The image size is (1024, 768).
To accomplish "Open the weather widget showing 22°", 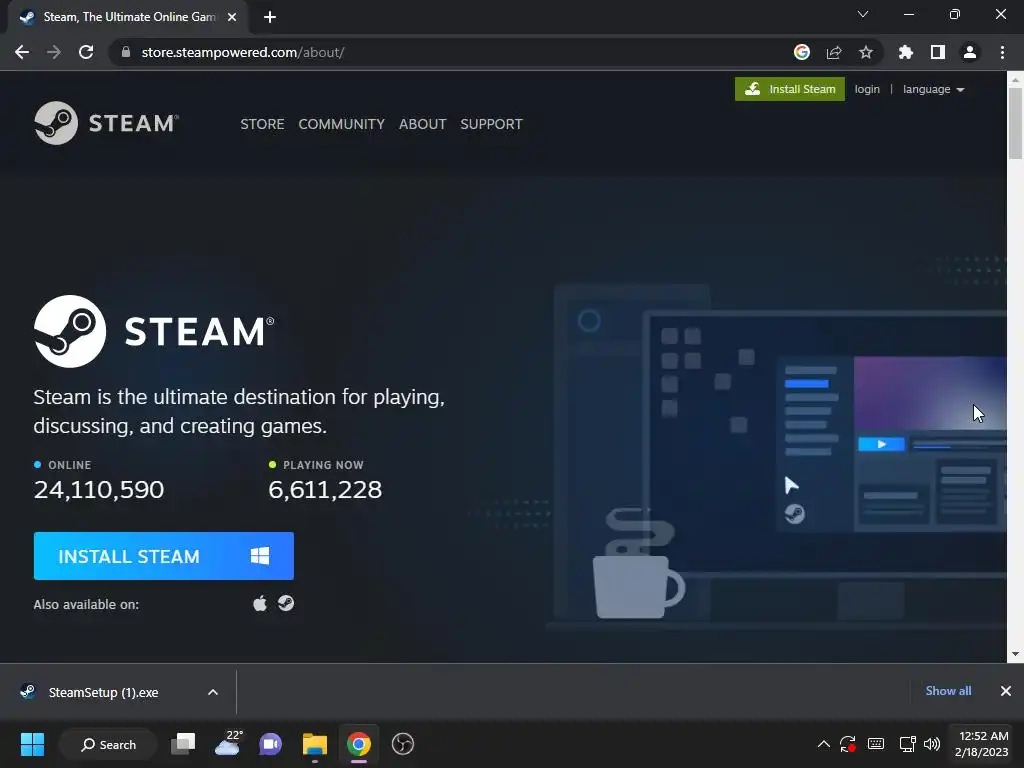I will pos(228,744).
